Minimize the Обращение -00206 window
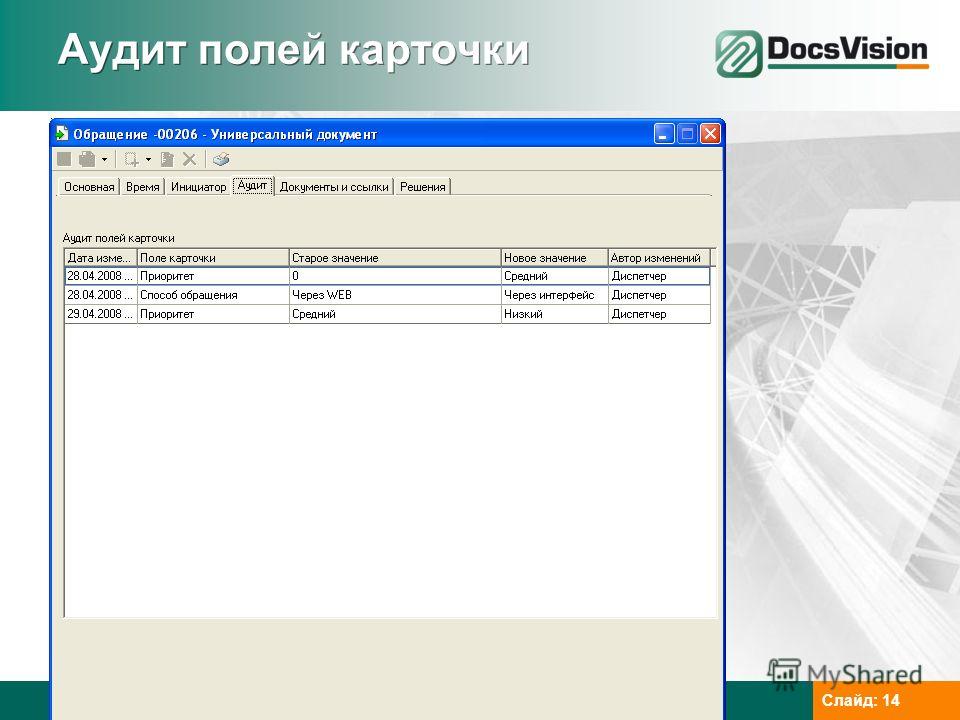Screen dimensions: 960x720 click(x=664, y=133)
